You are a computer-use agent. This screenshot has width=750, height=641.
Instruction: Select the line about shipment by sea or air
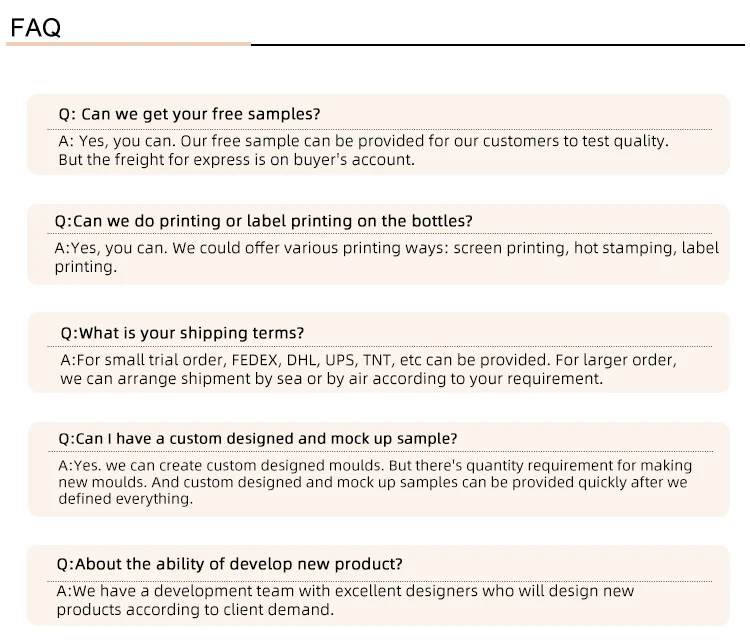pos(332,379)
